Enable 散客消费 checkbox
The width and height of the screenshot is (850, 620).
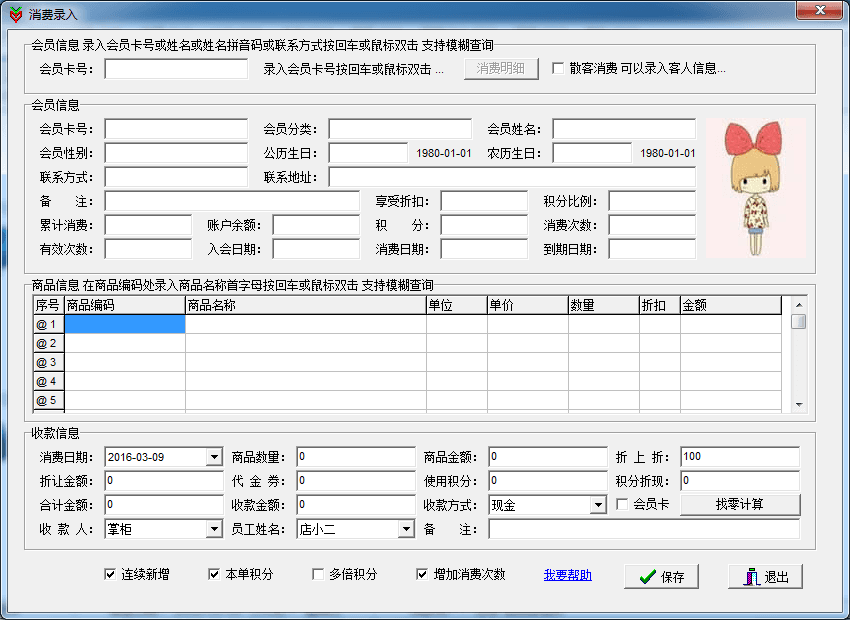pyautogui.click(x=558, y=68)
